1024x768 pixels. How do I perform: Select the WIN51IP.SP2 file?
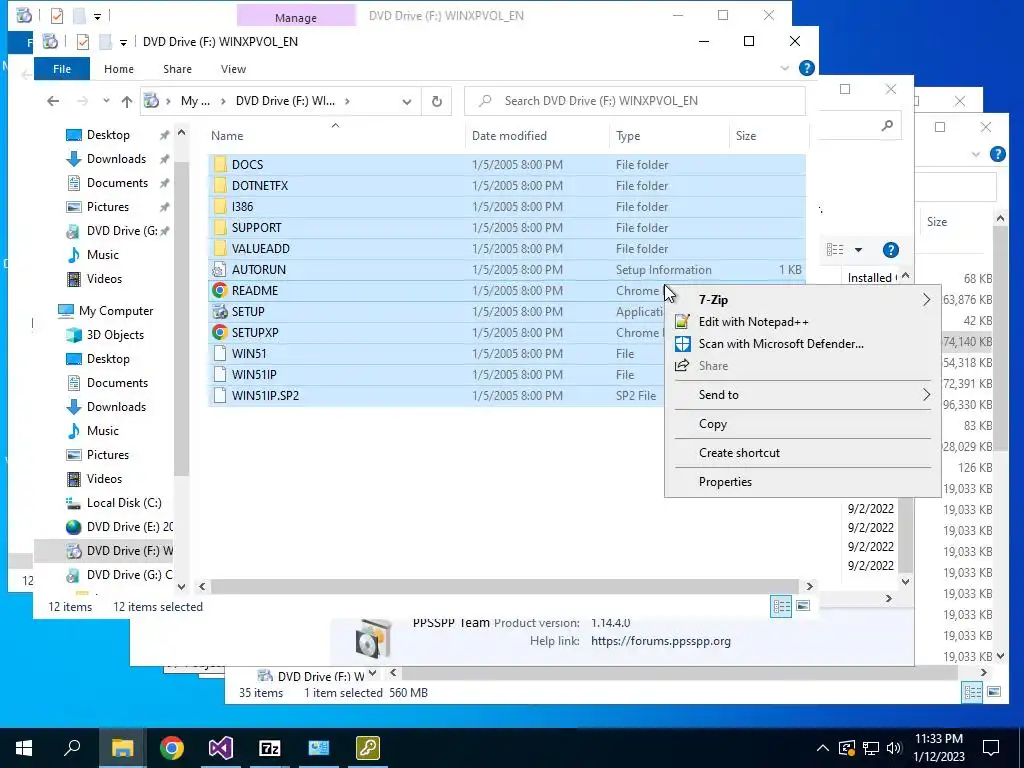pos(436,395)
